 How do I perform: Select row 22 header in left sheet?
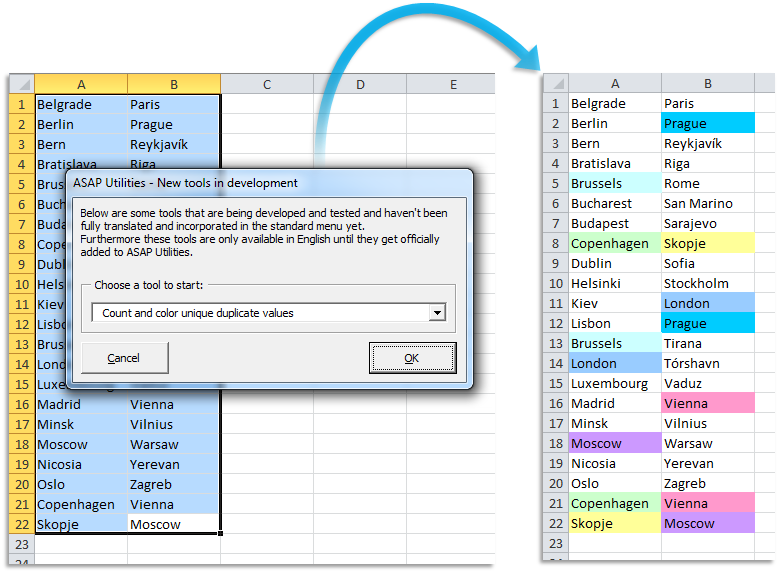22,524
